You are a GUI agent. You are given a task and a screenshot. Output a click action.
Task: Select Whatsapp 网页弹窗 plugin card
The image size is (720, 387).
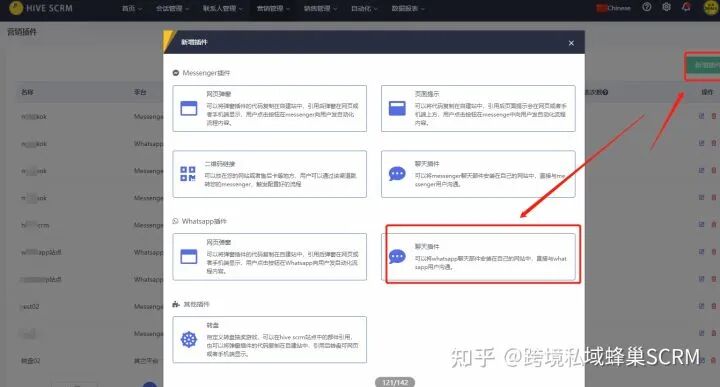click(270, 257)
